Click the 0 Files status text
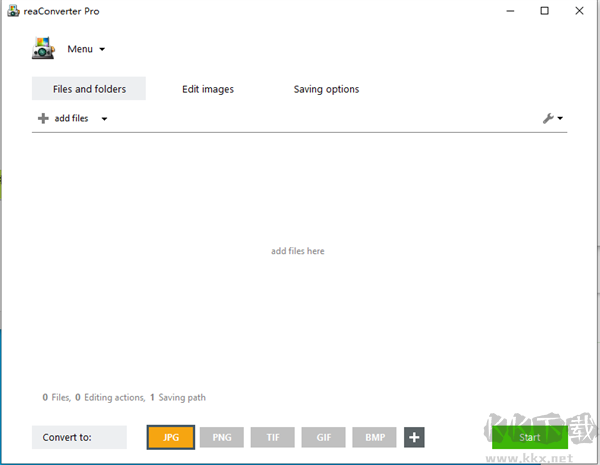 coord(57,397)
